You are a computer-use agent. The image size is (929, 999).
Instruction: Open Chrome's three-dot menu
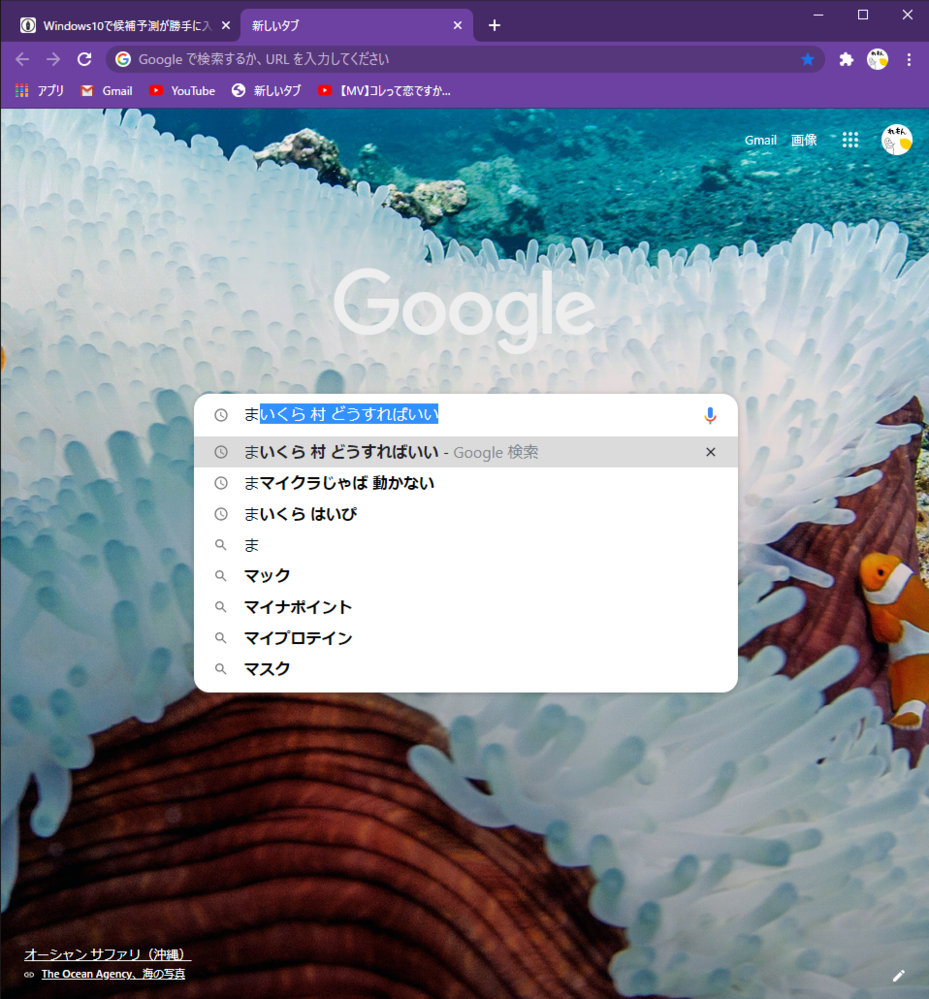909,59
